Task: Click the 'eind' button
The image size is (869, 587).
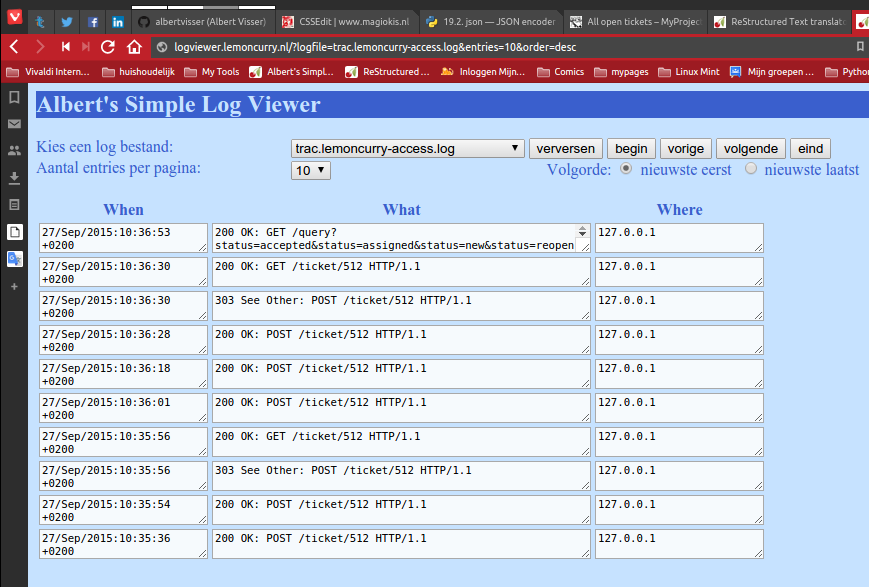Action: (810, 149)
